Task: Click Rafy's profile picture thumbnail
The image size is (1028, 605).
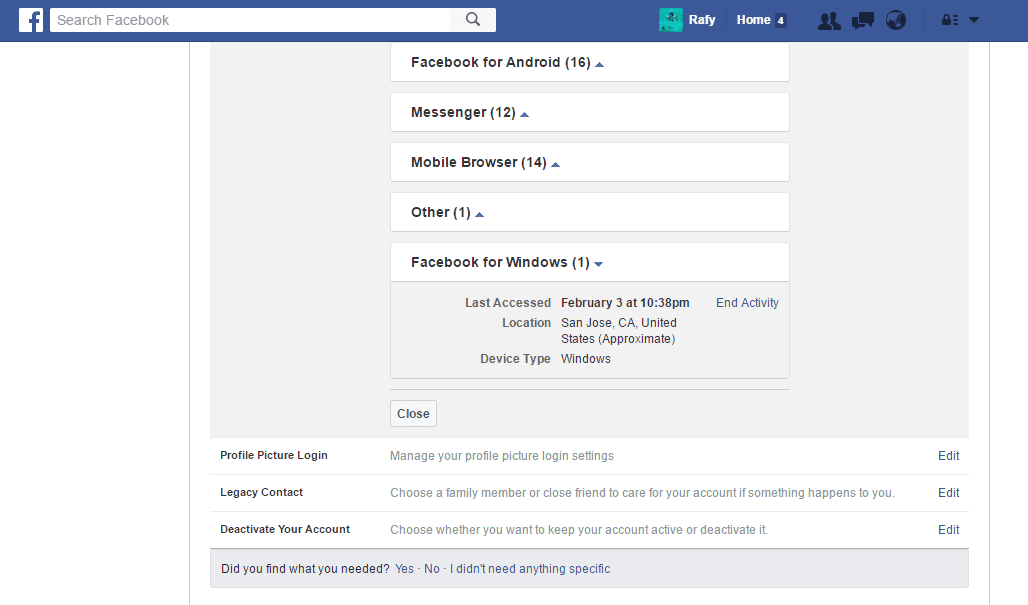Action: [x=669, y=19]
